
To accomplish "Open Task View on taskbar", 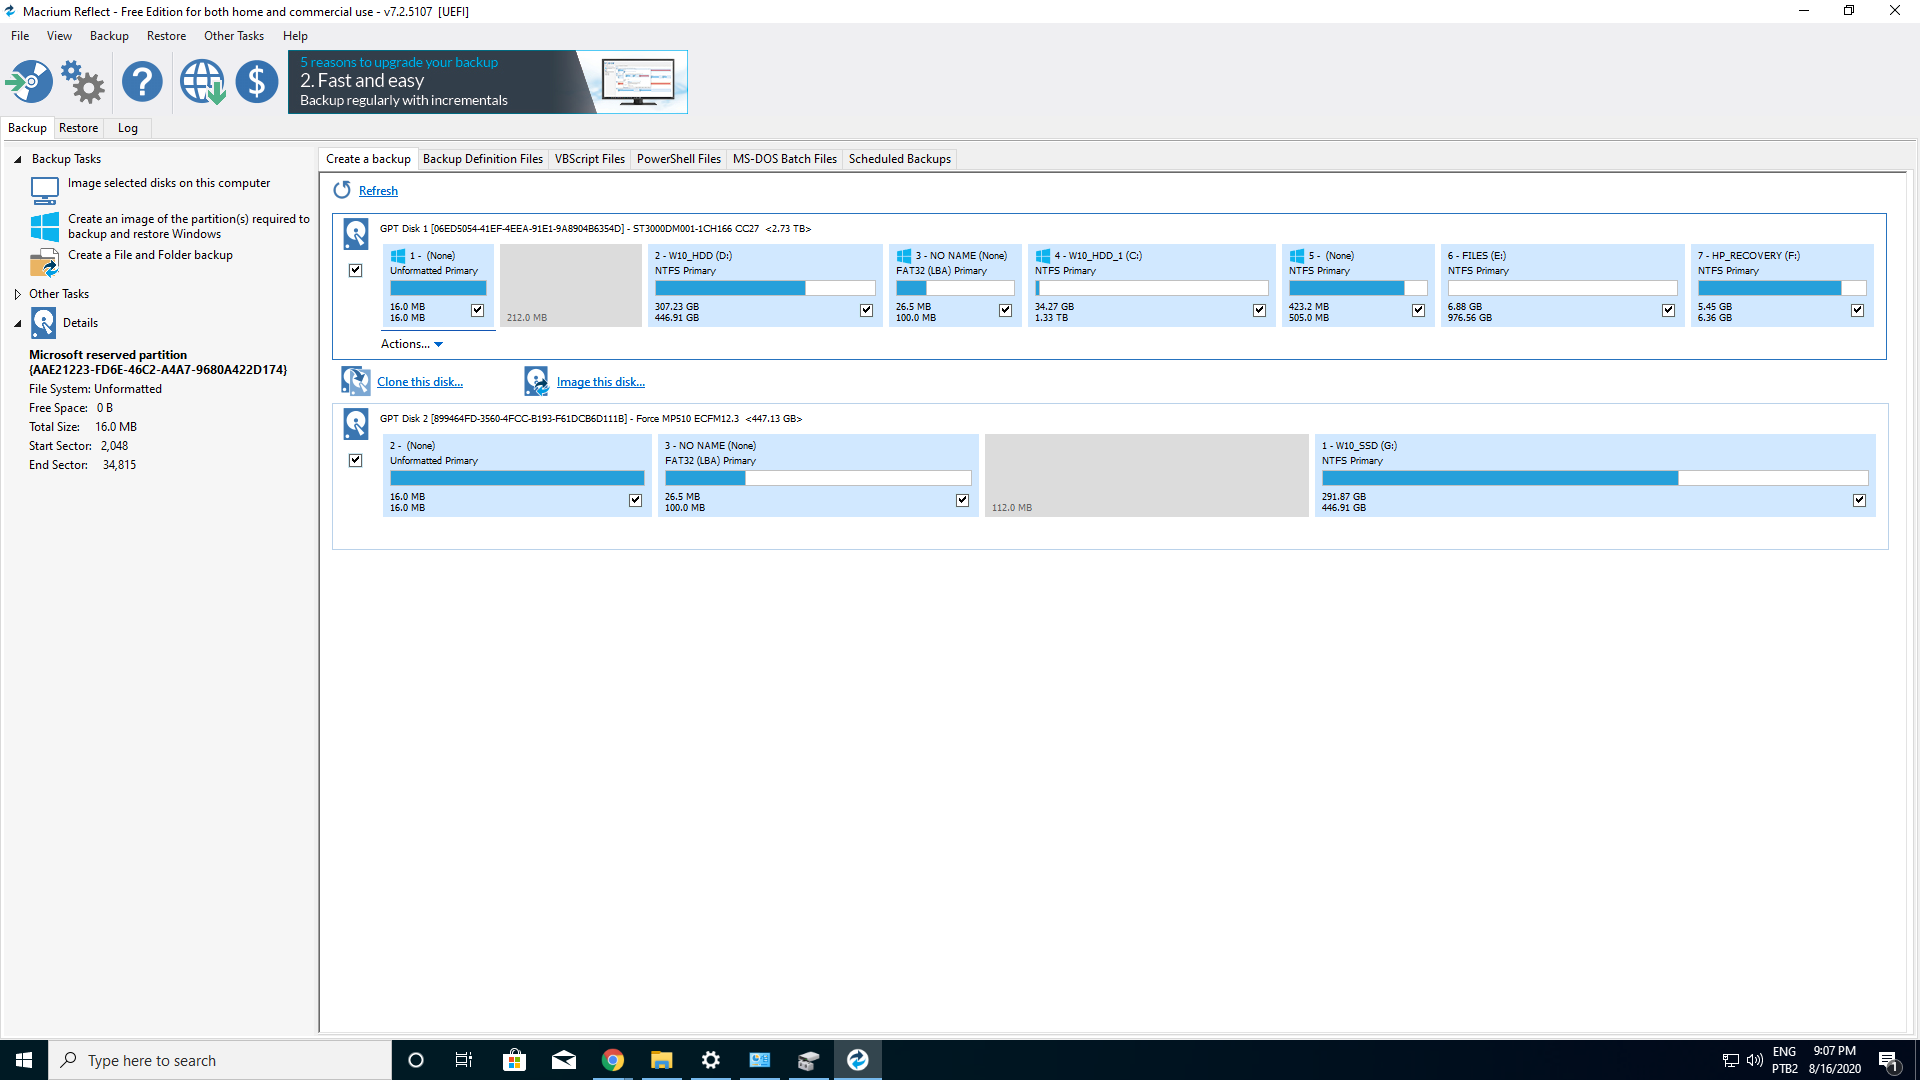I will click(464, 1060).
